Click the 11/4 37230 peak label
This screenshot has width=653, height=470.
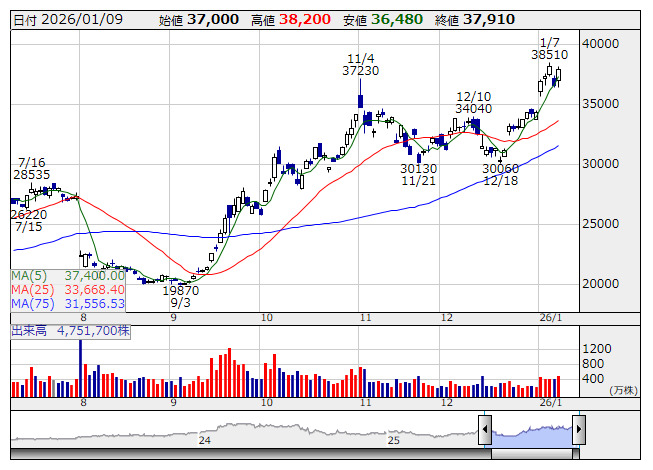[x=361, y=65]
